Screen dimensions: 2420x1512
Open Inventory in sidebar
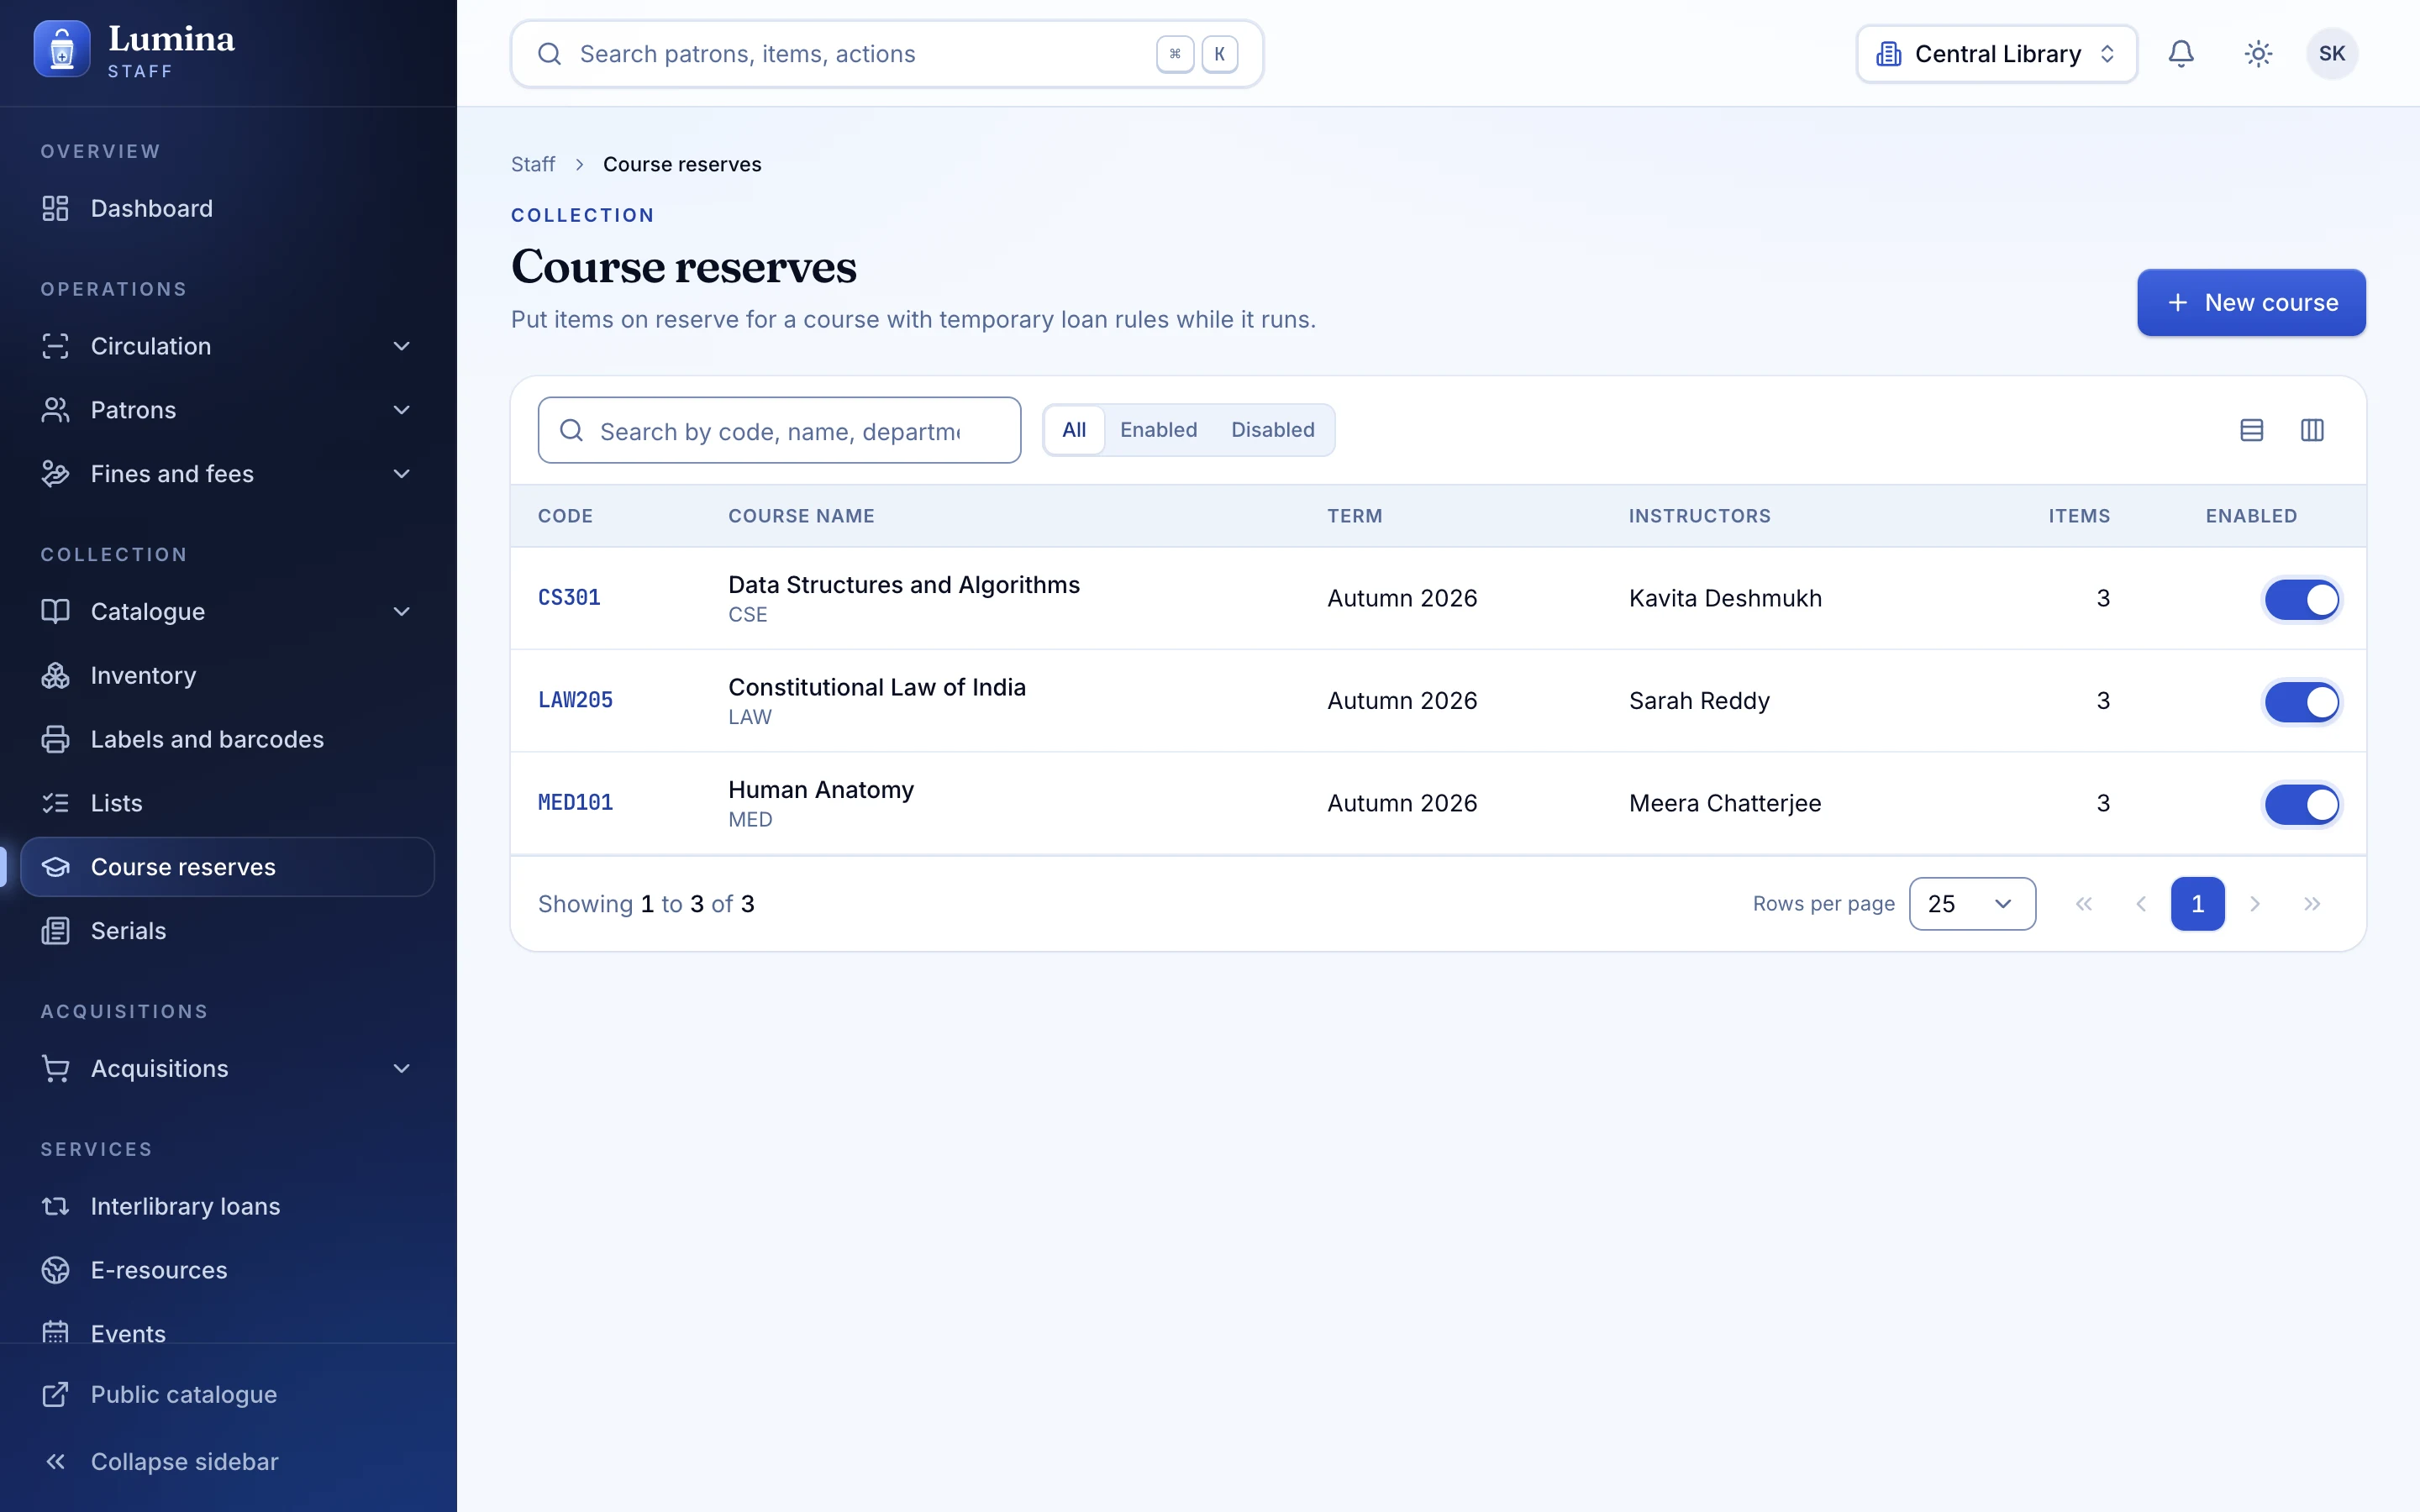pos(227,675)
